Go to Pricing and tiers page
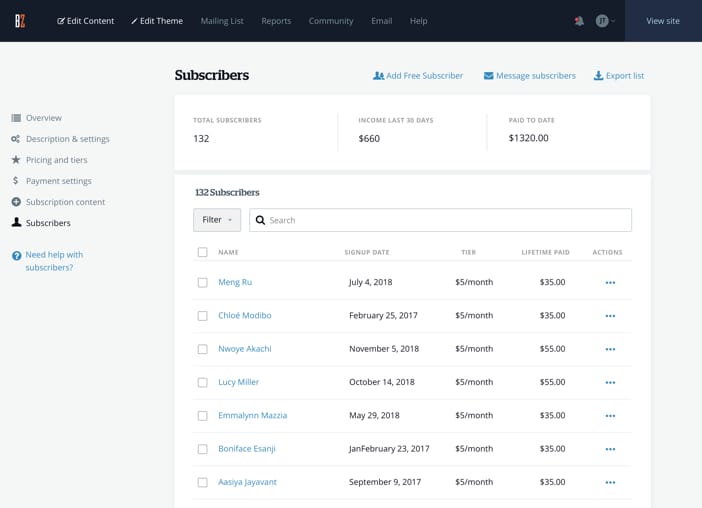The image size is (702, 508). pyautogui.click(x=56, y=160)
